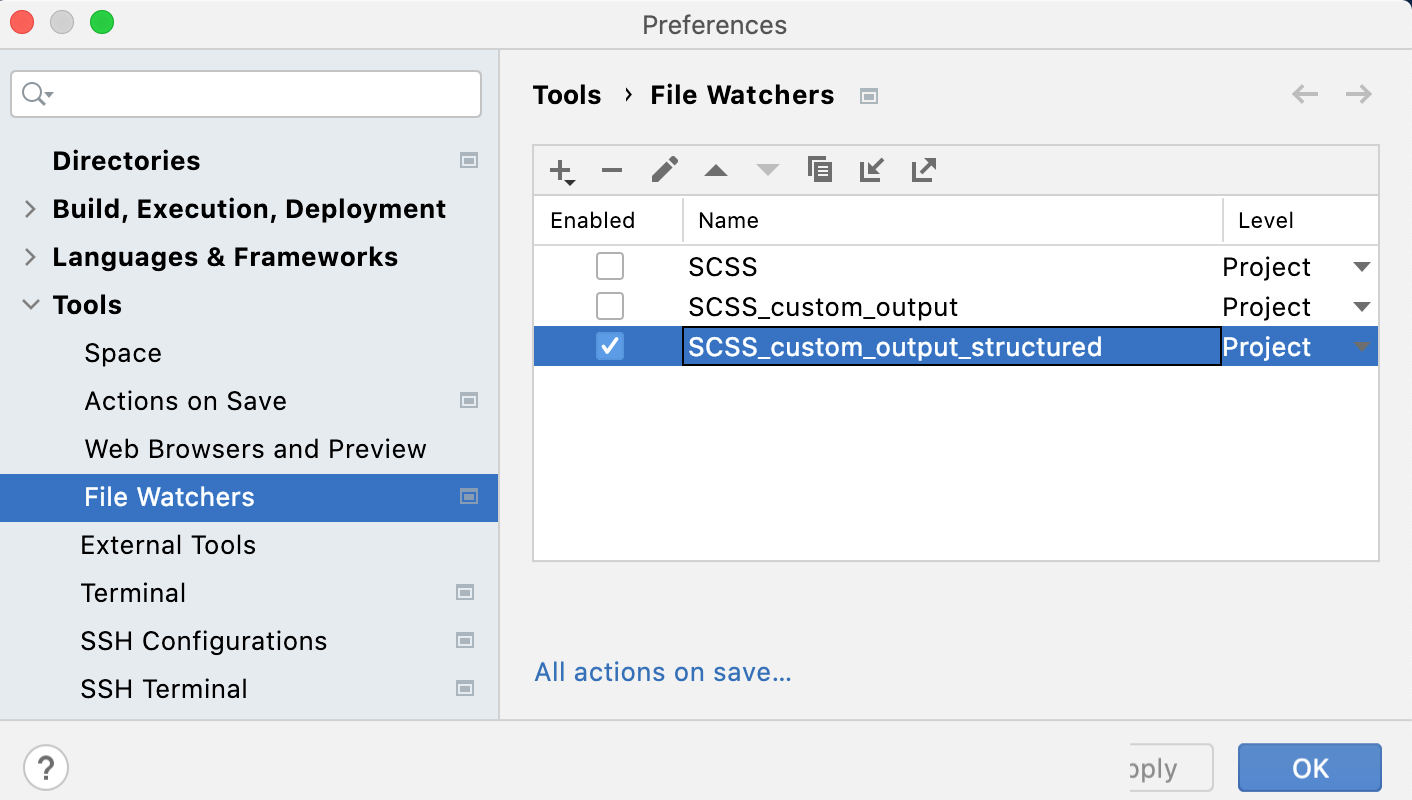The image size is (1412, 800).
Task: Click the help question mark button
Action: pos(46,768)
